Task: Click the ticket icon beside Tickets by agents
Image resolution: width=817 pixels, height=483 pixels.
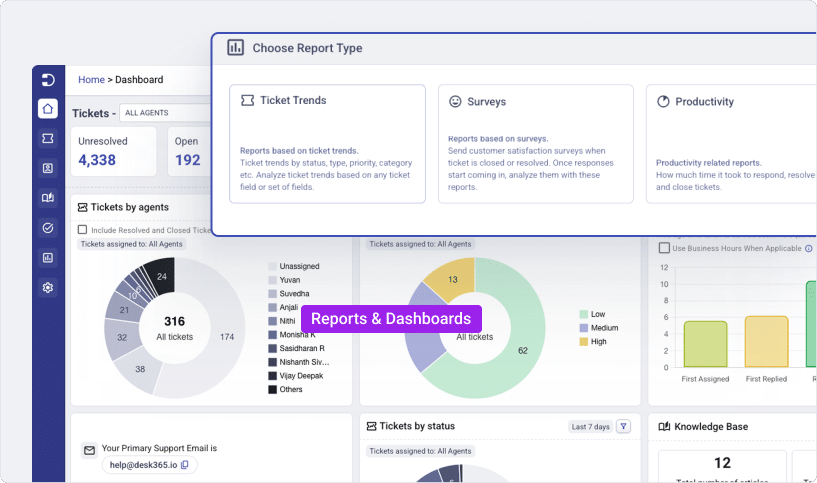Action: [x=82, y=207]
